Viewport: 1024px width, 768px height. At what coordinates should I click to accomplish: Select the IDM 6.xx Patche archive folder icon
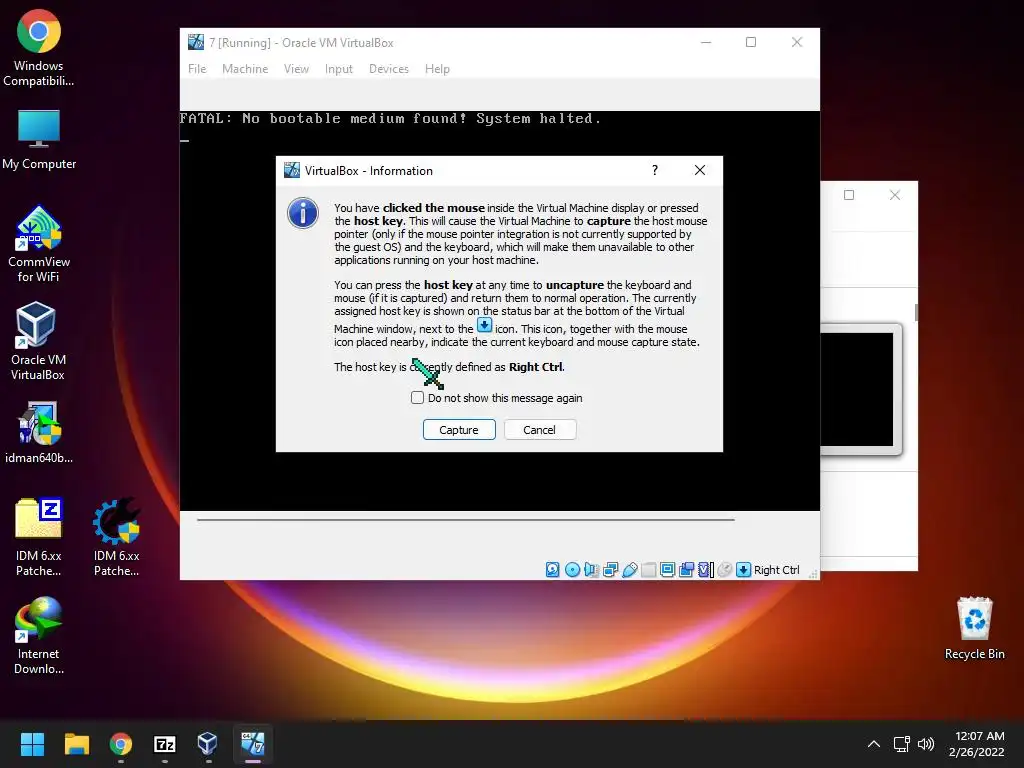click(39, 537)
